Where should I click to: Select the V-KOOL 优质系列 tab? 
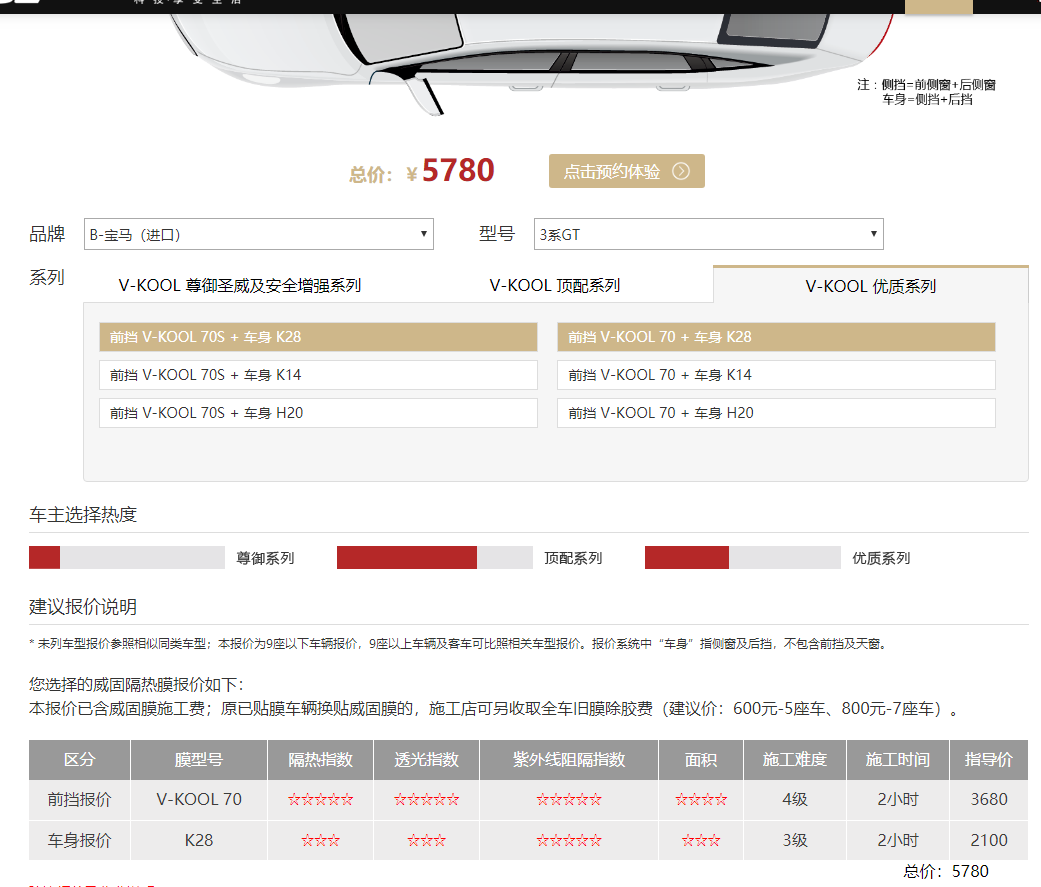(x=870, y=285)
